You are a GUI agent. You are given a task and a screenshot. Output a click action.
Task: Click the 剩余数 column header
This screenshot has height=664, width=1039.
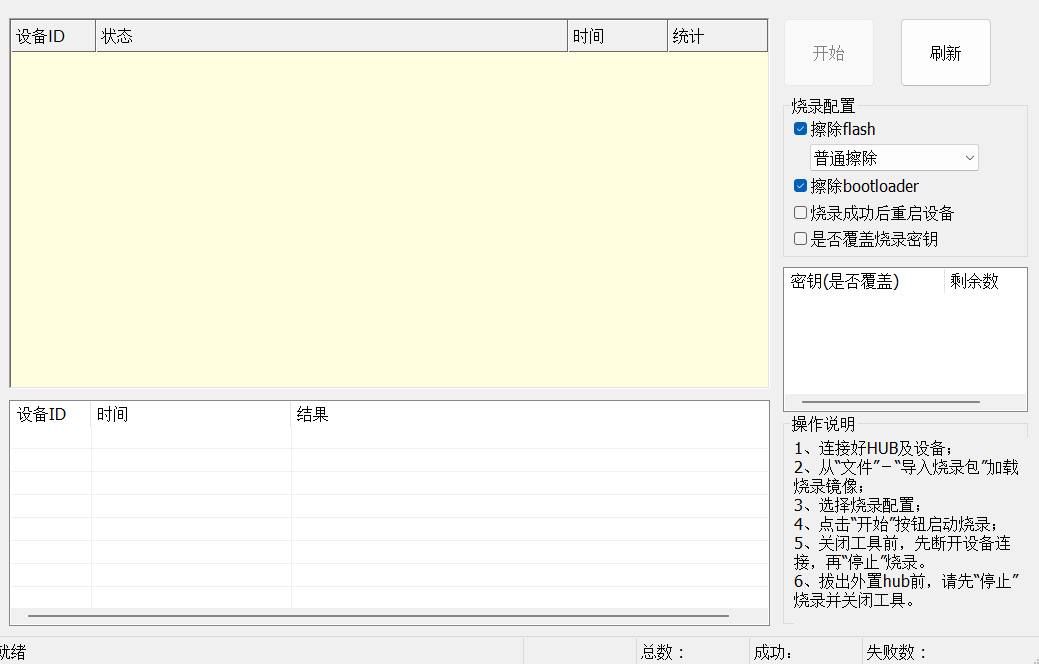click(985, 281)
